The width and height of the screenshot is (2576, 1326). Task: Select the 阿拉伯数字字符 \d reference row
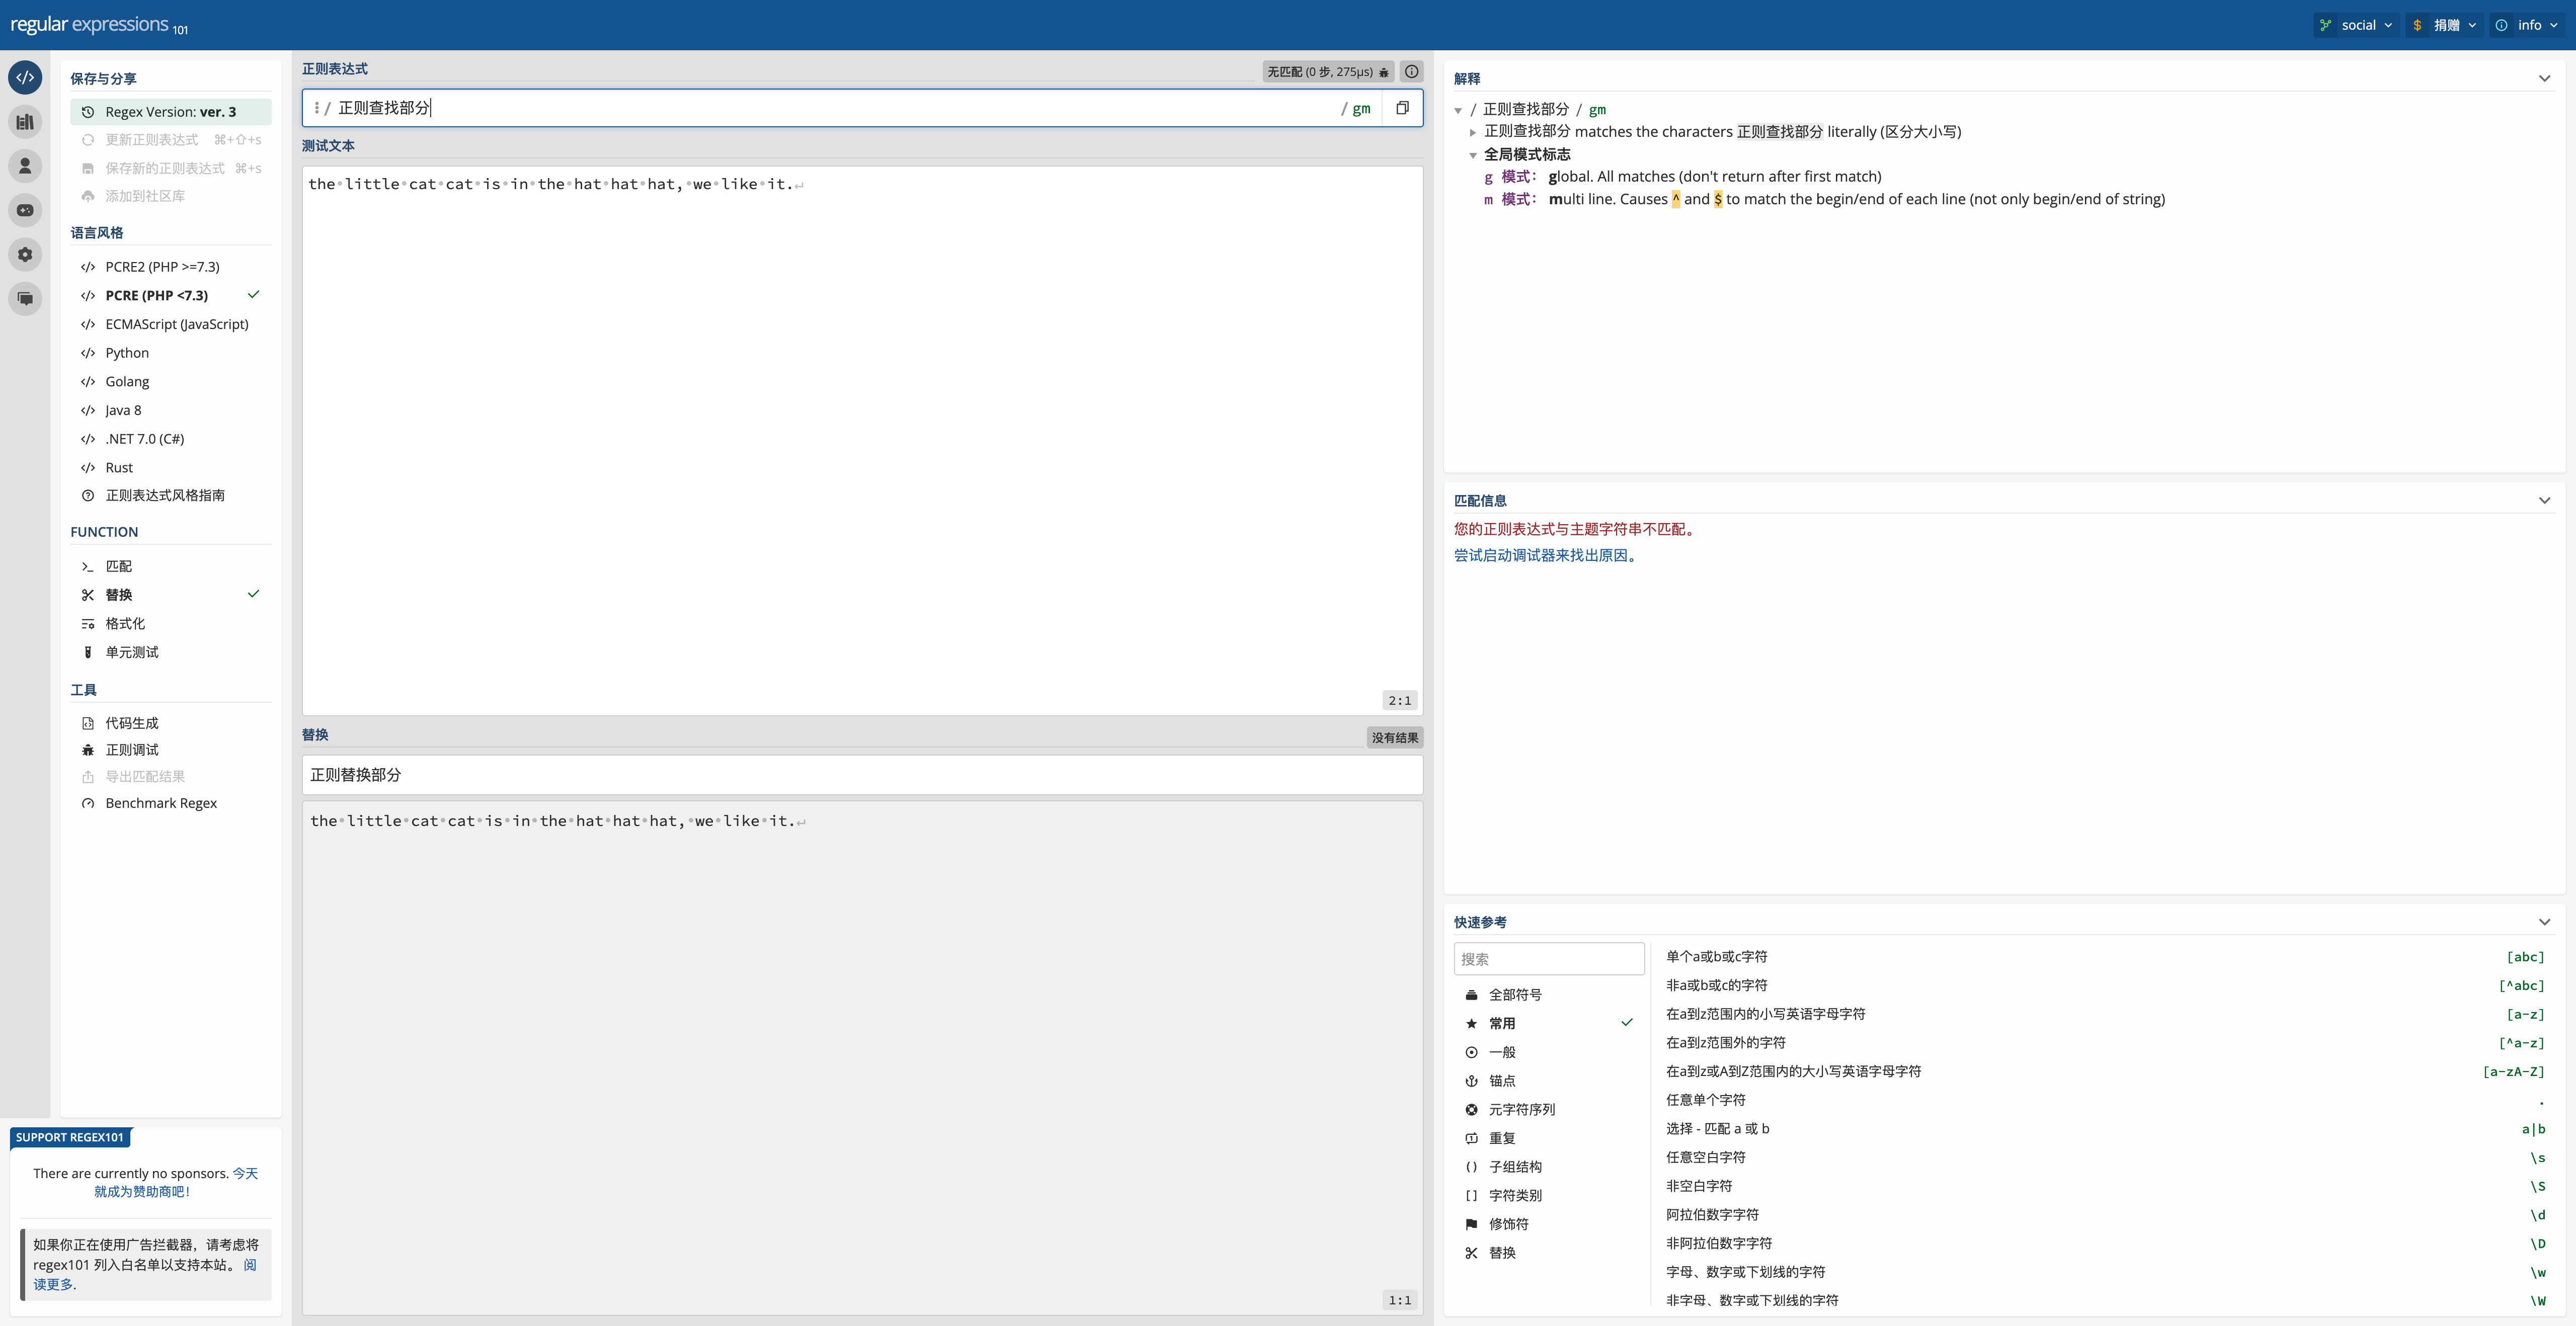[2105, 1215]
